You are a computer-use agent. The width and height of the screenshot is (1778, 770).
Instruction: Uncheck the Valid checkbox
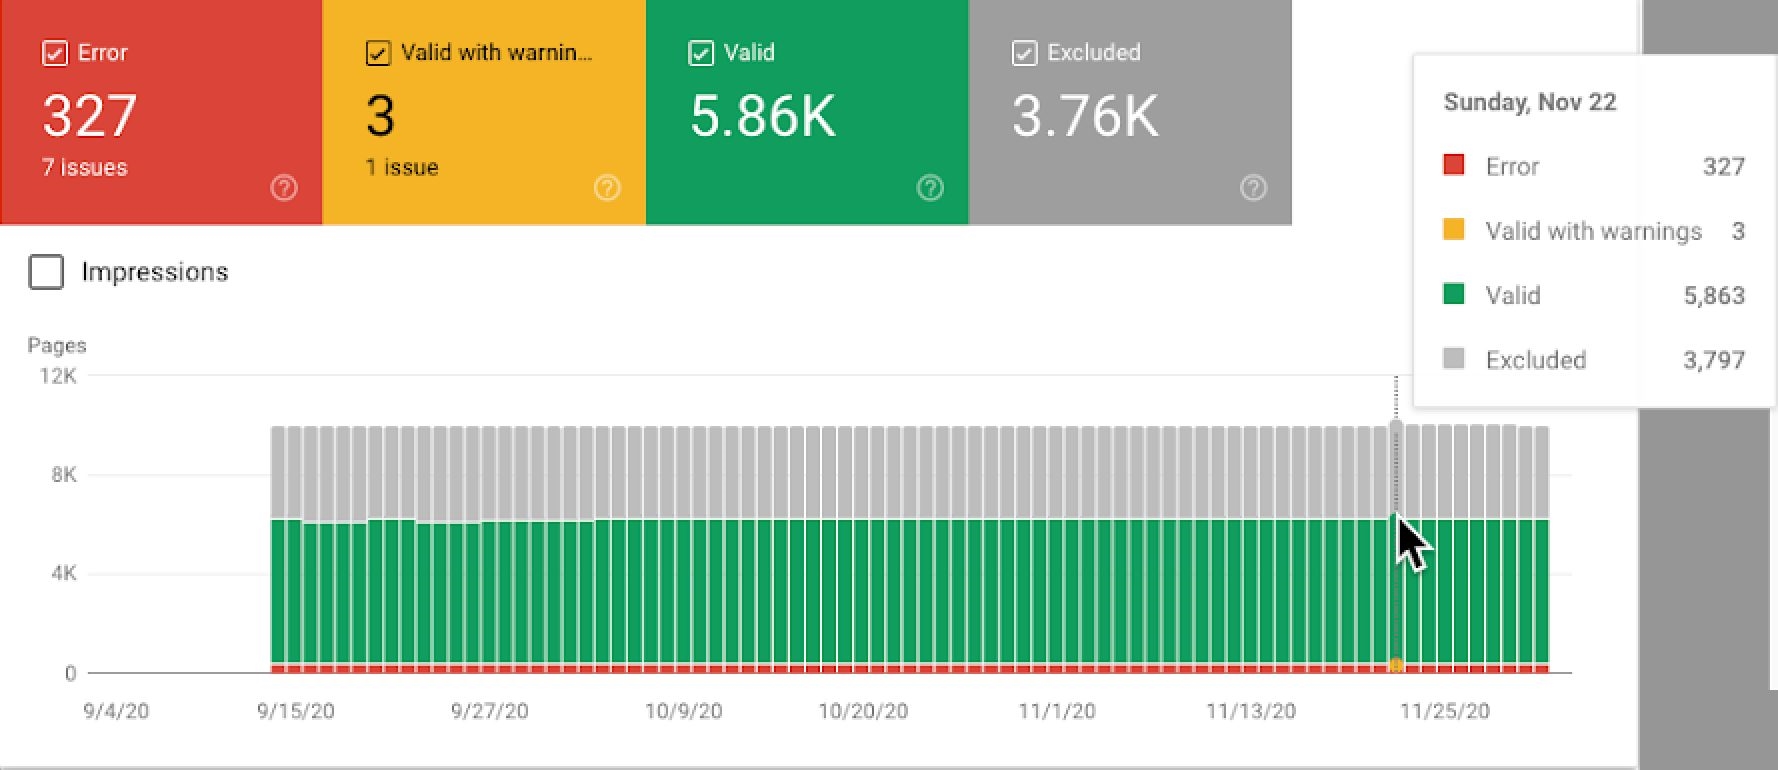click(701, 53)
